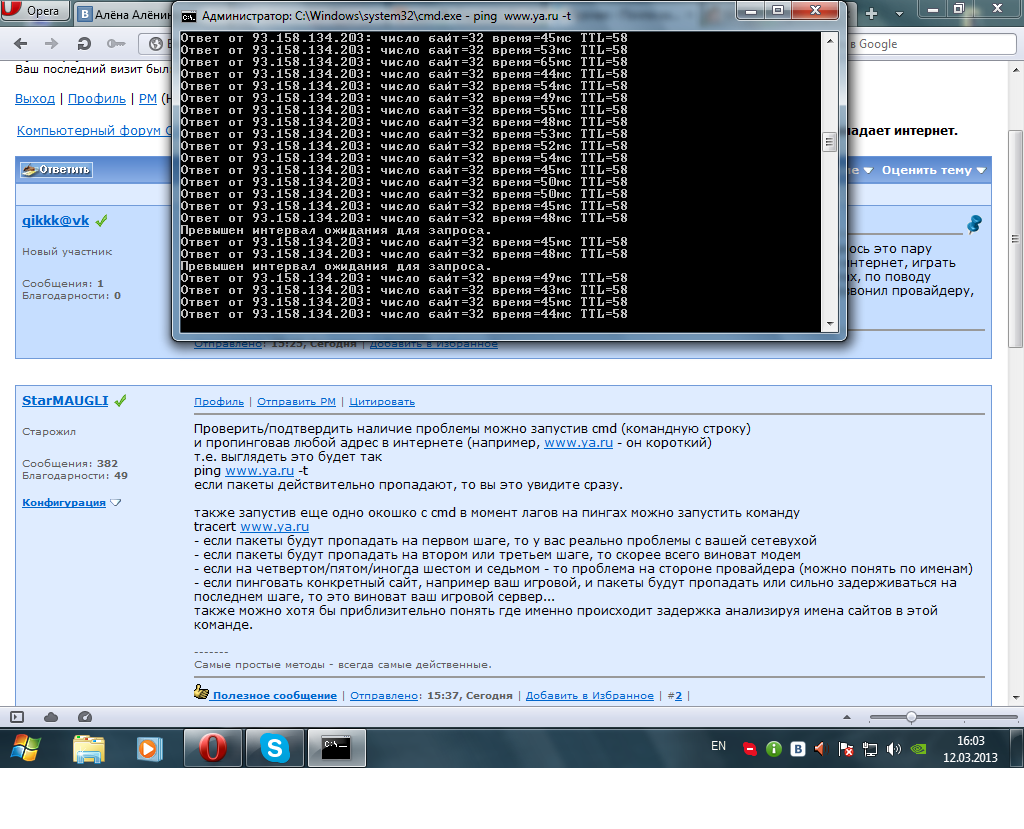Click the cmd window vertical scrollbar thumb
The width and height of the screenshot is (1024, 829).
point(829,142)
